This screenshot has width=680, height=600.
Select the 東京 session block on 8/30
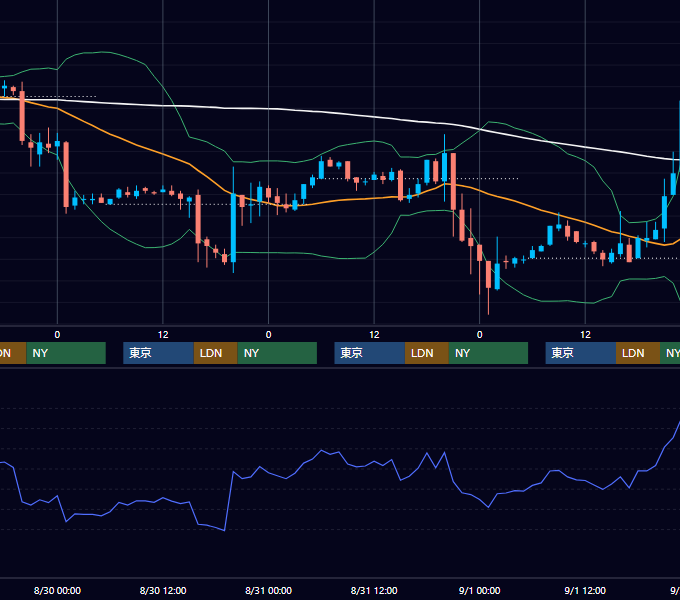coord(158,353)
